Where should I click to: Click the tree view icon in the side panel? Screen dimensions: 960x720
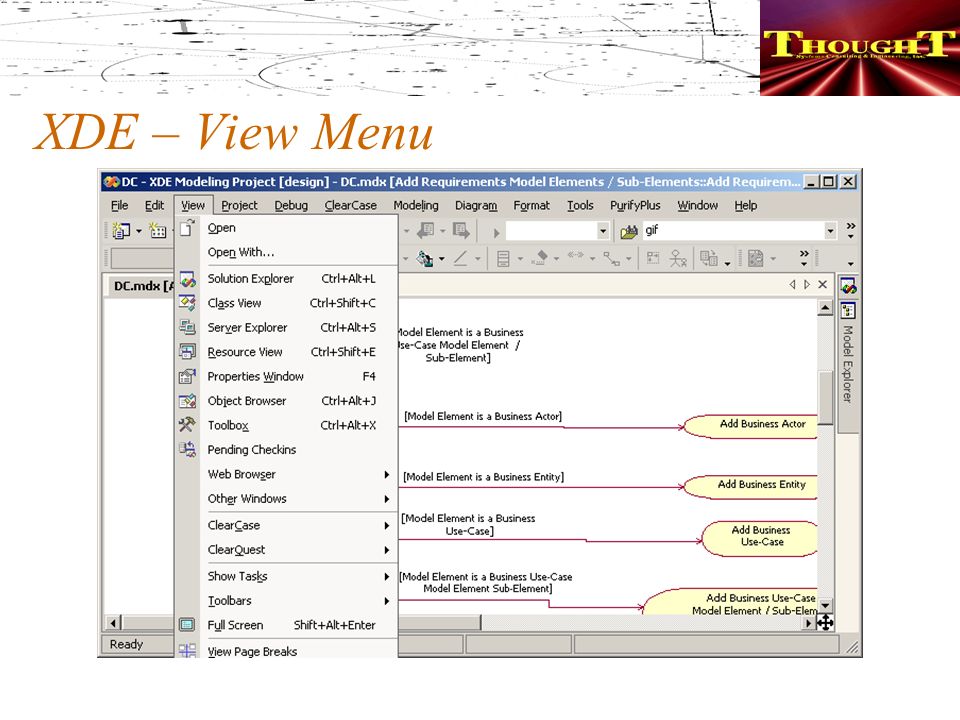(x=848, y=310)
